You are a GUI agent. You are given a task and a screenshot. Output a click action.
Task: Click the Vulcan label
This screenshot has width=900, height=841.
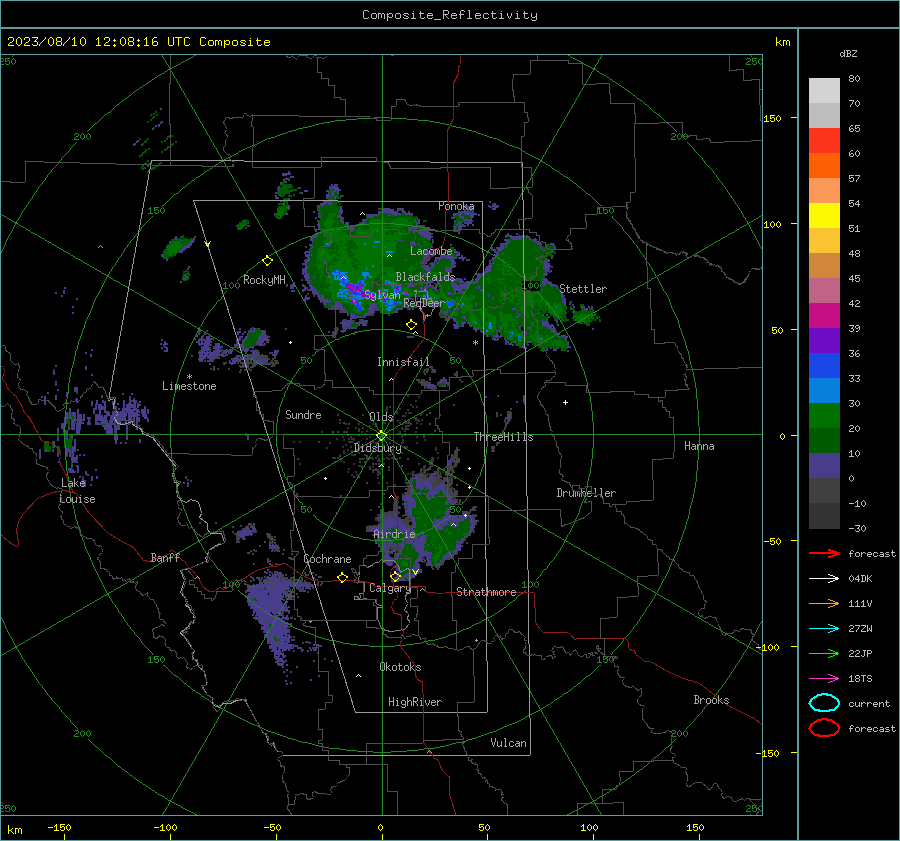coord(508,743)
